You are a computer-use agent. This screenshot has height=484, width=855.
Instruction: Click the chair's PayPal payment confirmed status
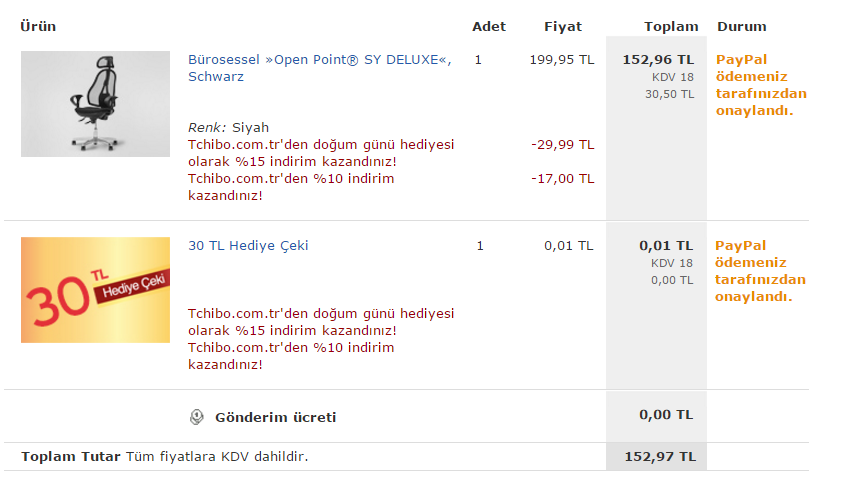pyautogui.click(x=761, y=85)
